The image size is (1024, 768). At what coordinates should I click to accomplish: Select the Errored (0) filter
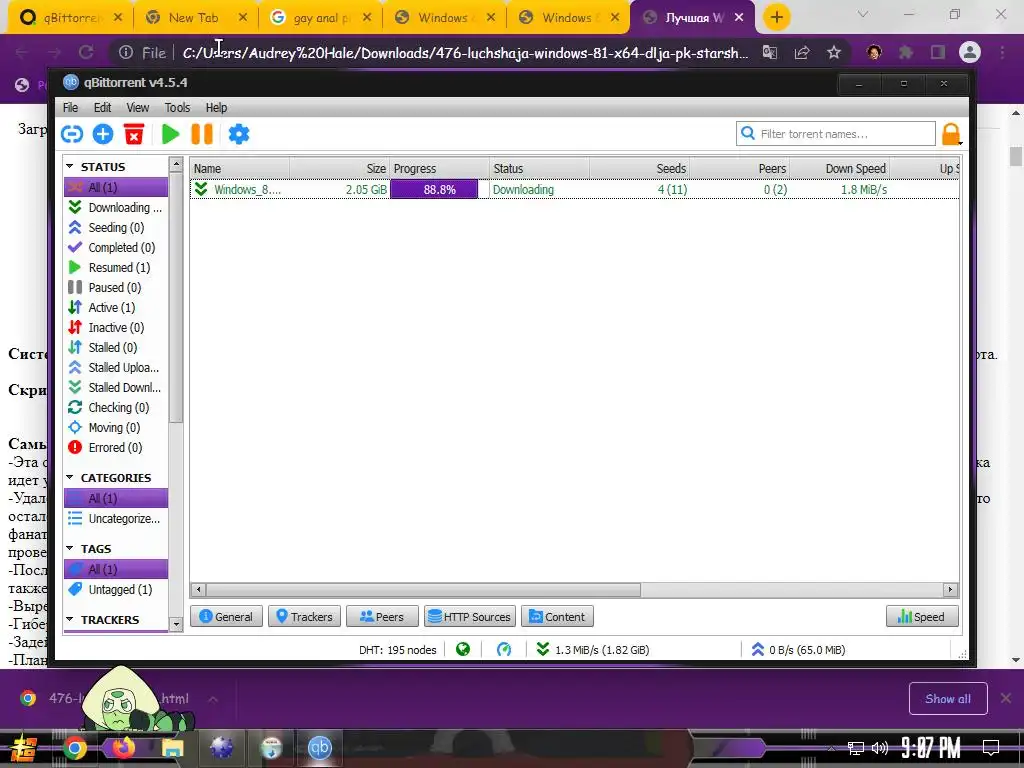click(116, 448)
